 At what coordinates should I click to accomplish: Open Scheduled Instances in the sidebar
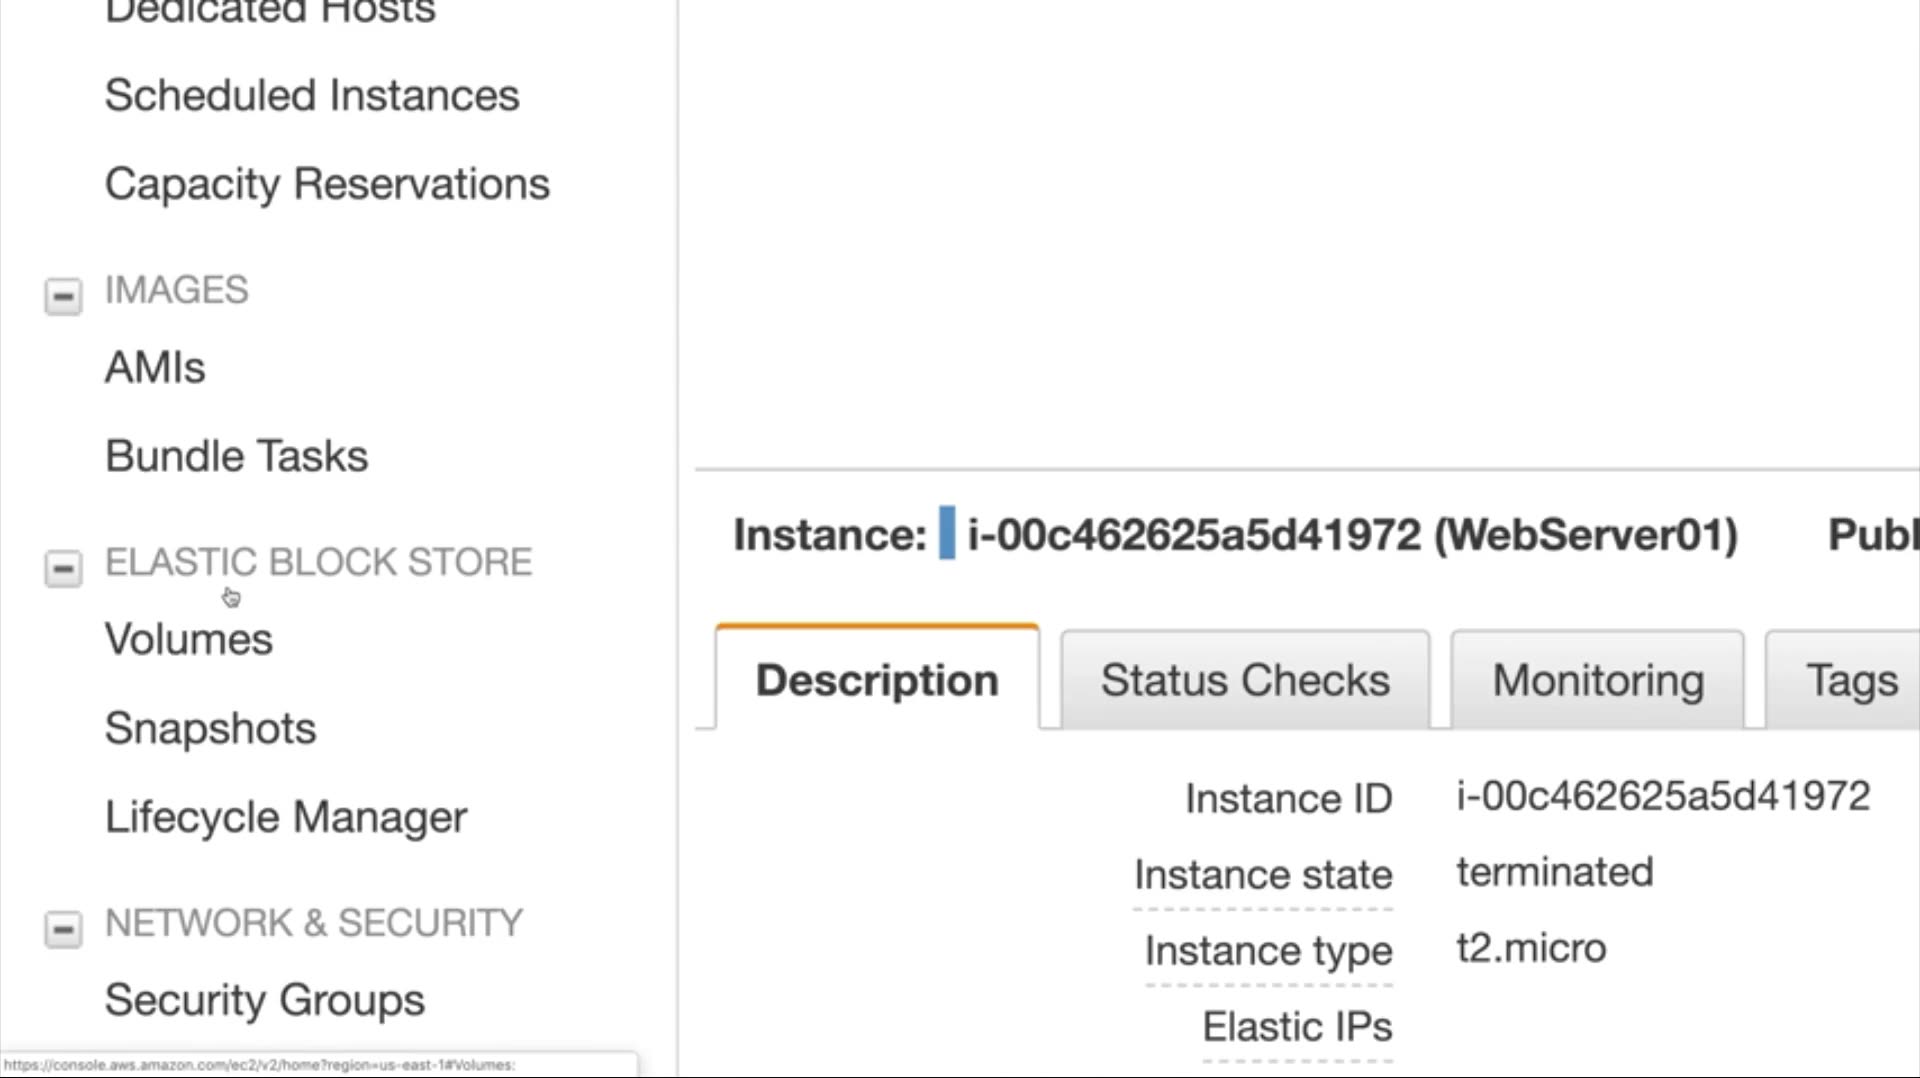click(x=312, y=96)
